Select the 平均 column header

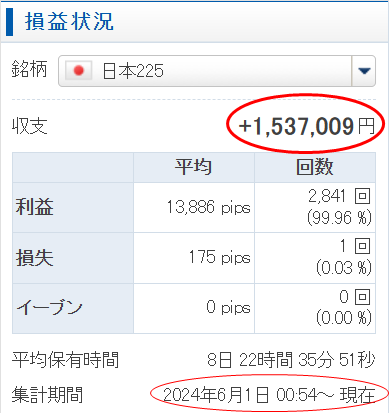coord(194,167)
